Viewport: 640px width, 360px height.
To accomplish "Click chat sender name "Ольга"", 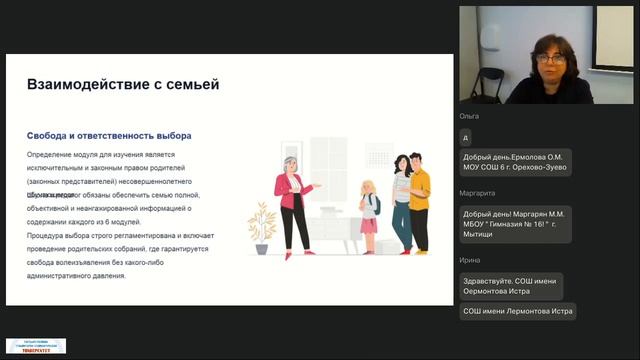I will [x=469, y=116].
